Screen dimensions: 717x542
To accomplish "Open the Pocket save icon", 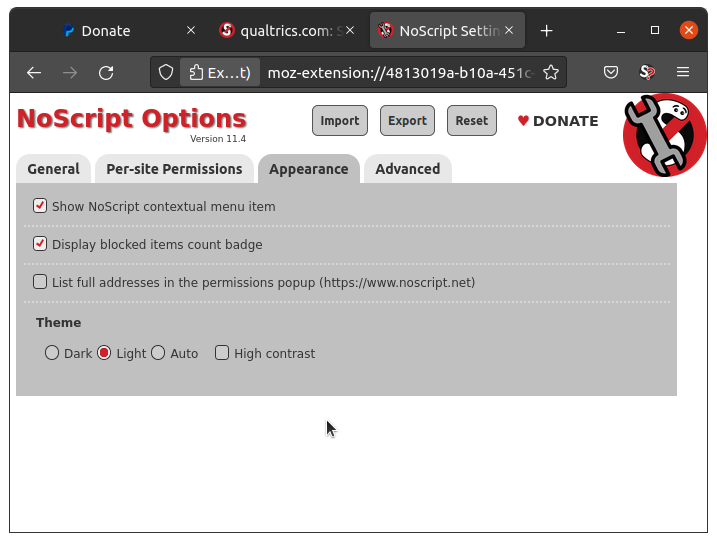I will [x=611, y=72].
